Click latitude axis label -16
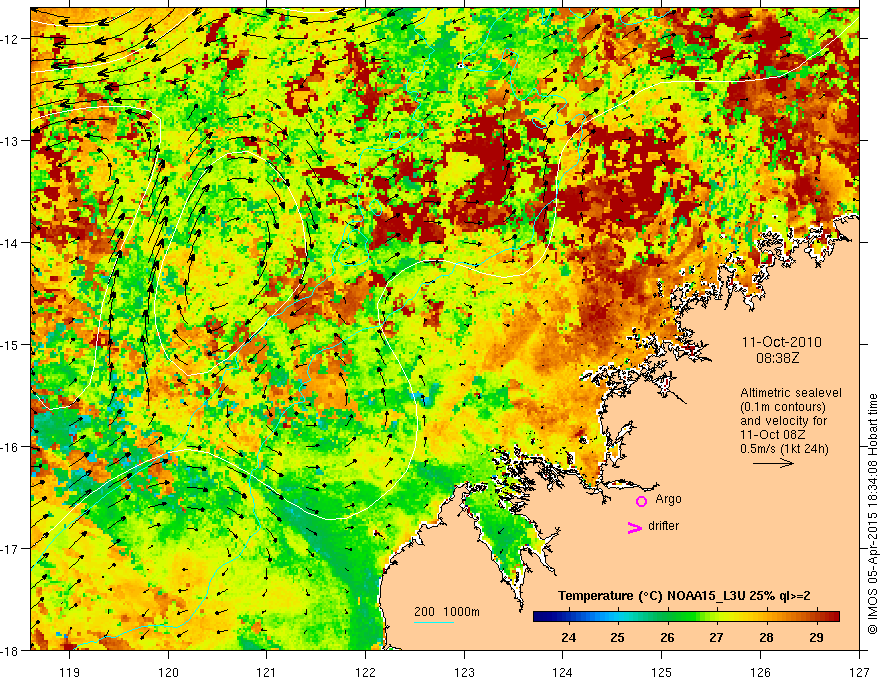This screenshot has height=680, width=880. [x=11, y=447]
